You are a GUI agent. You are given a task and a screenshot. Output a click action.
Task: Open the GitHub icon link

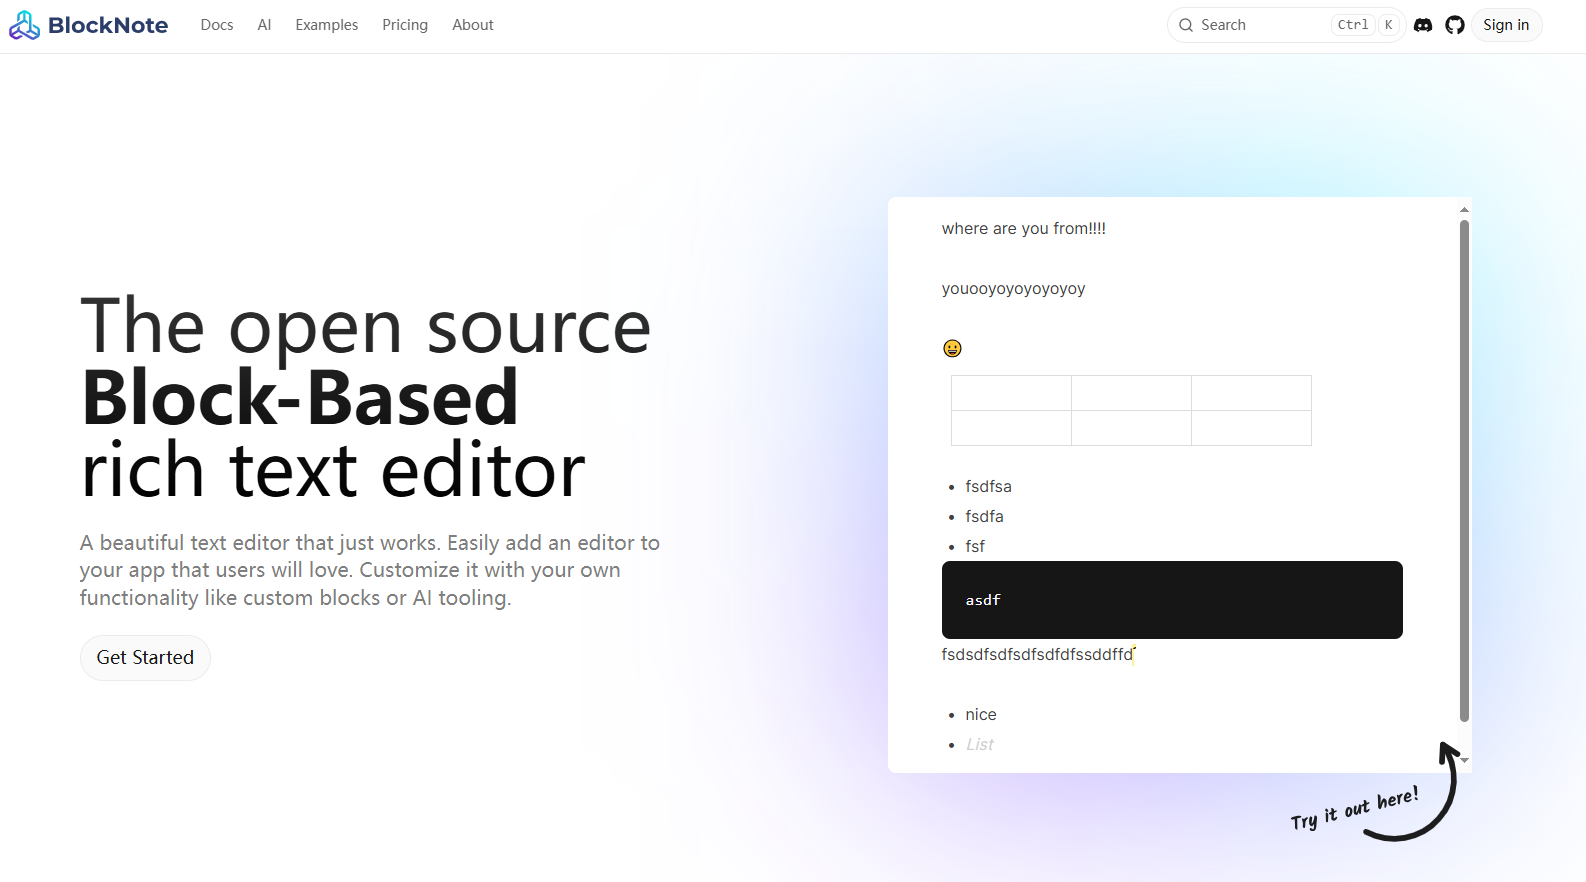[x=1455, y=25]
